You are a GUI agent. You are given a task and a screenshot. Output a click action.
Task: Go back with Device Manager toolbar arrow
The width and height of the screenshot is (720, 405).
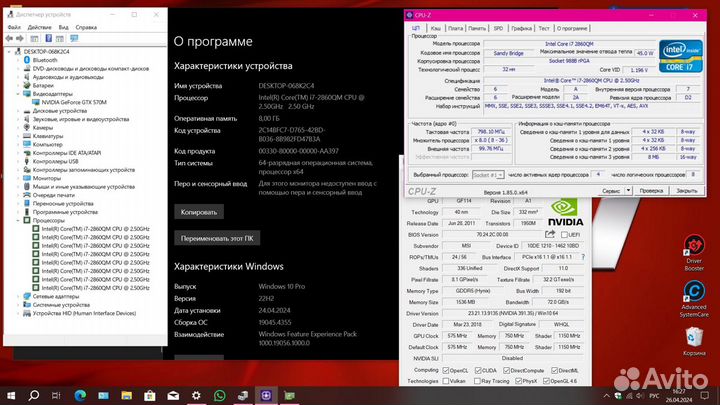[9, 39]
